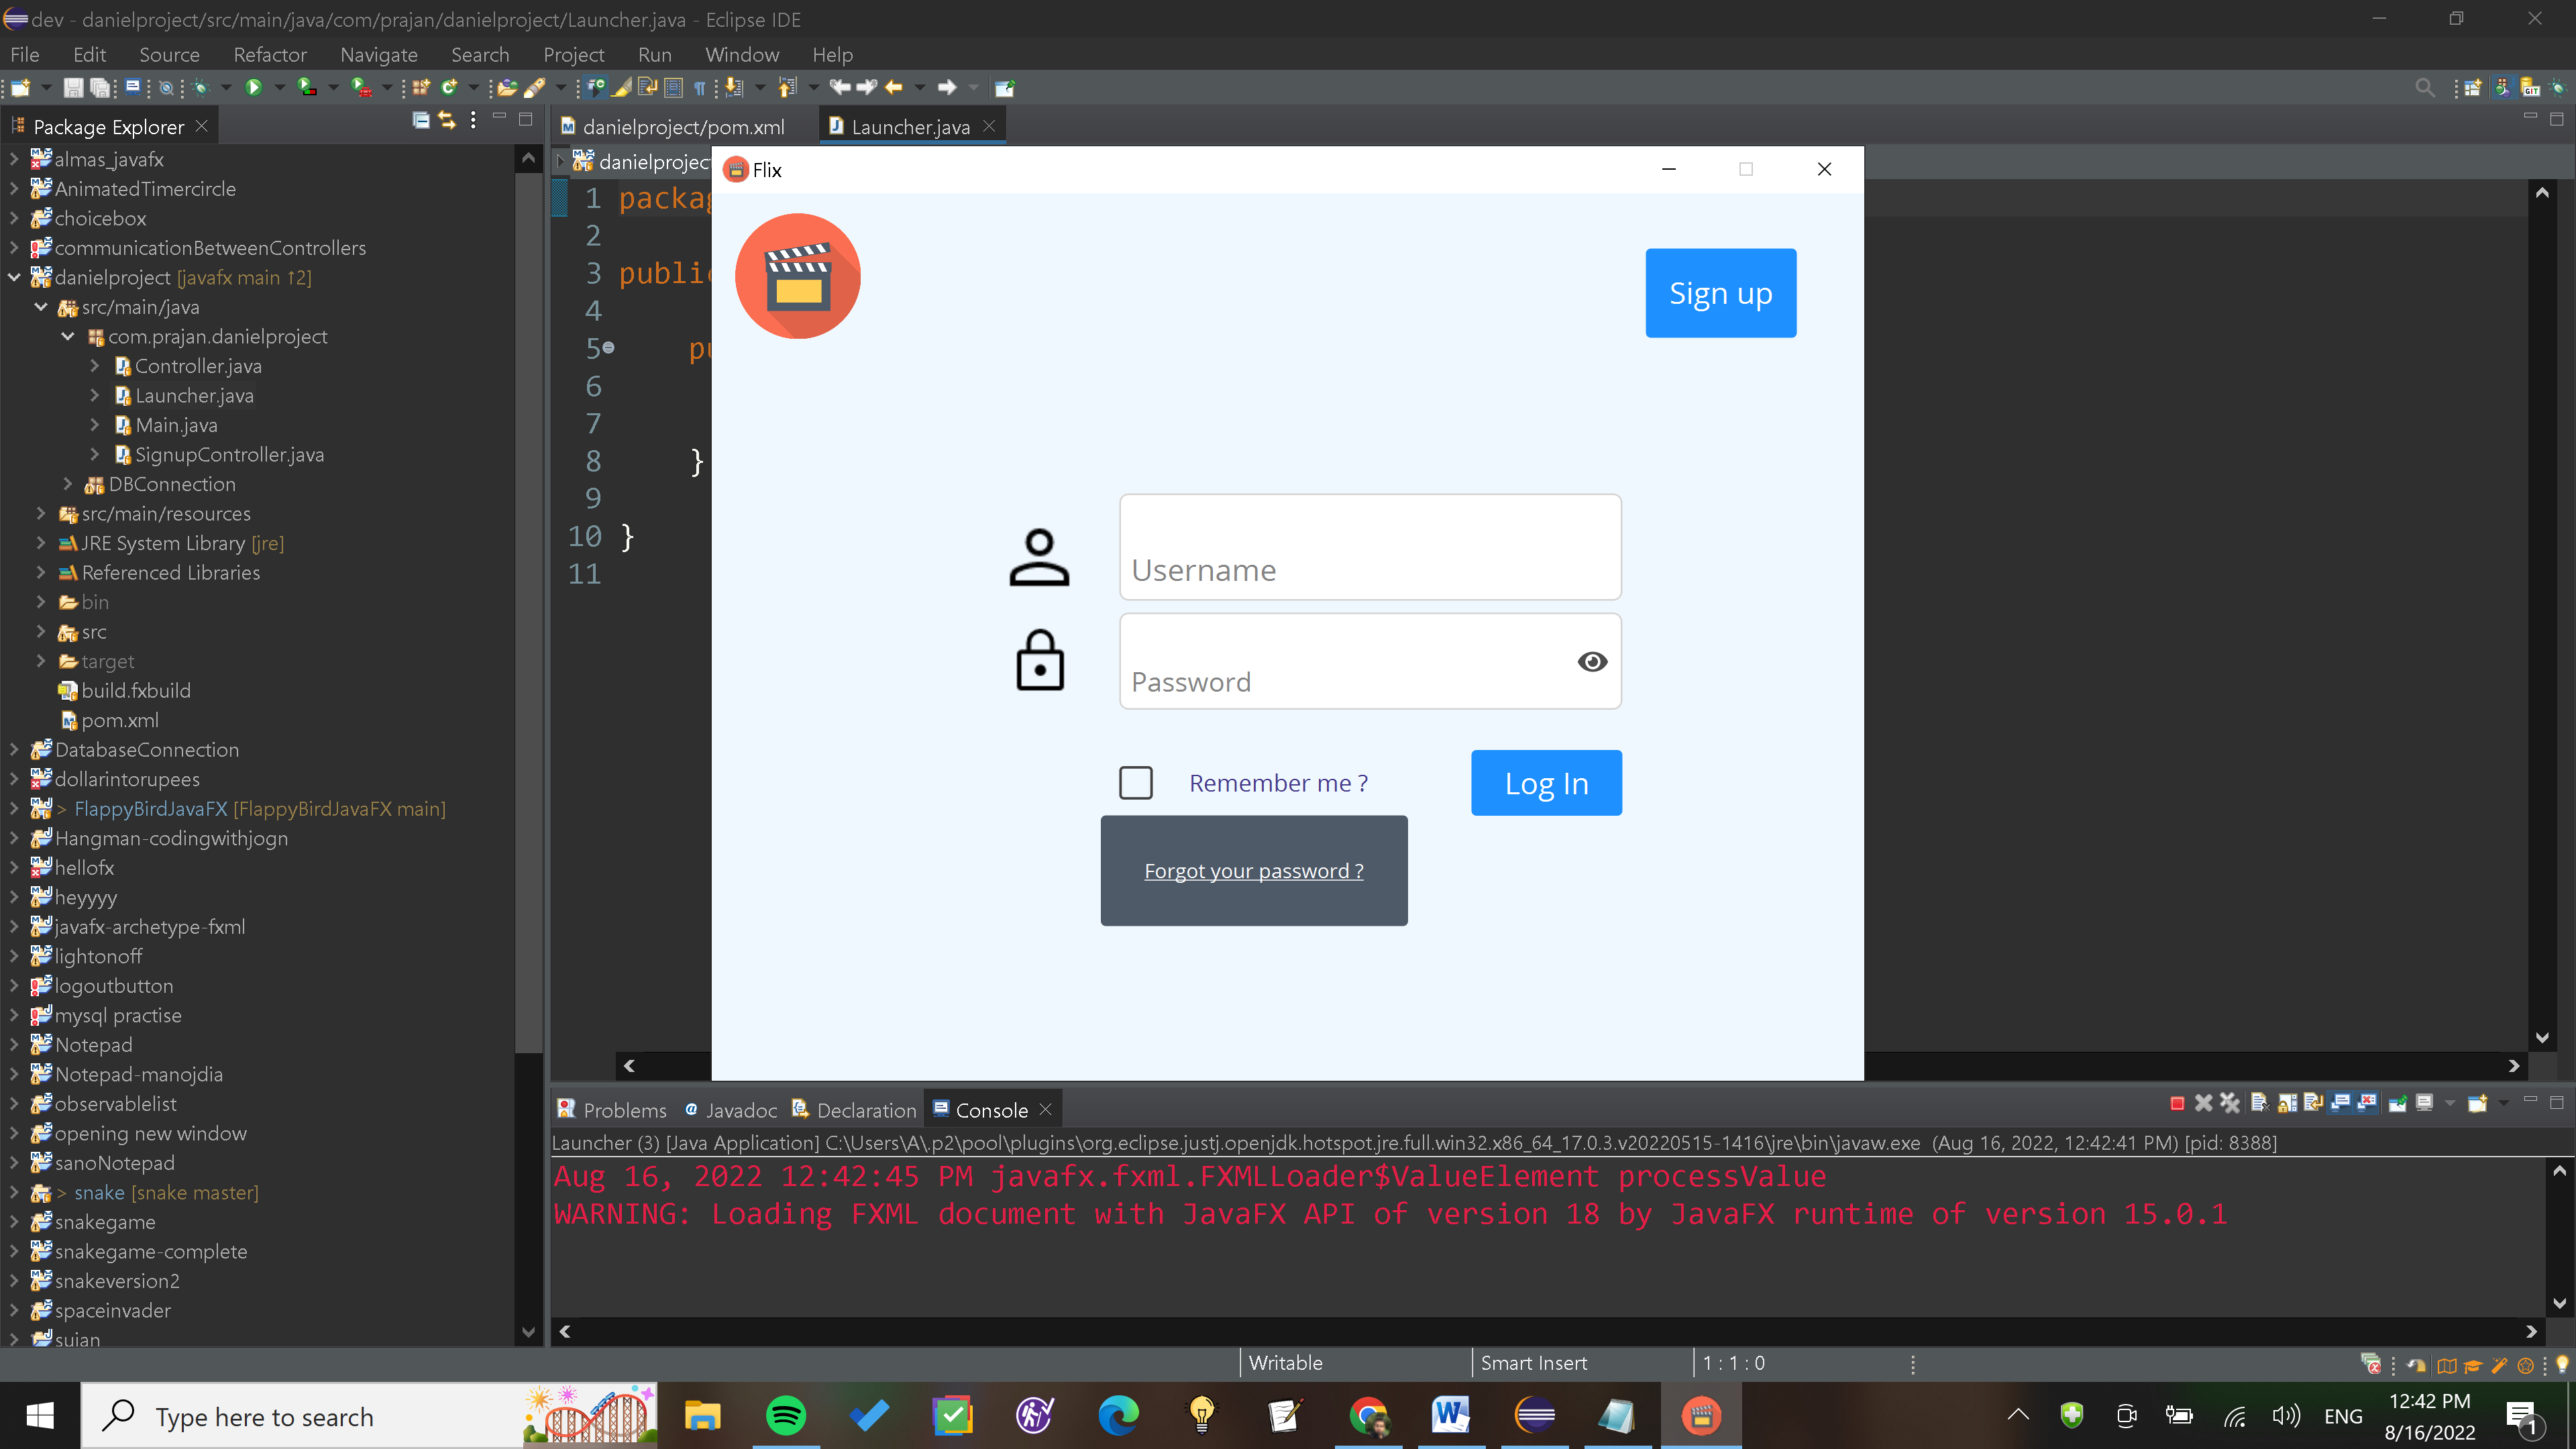The height and width of the screenshot is (1449, 2576).
Task: Click the Debug bug icon in the toolbar
Action: tap(201, 88)
